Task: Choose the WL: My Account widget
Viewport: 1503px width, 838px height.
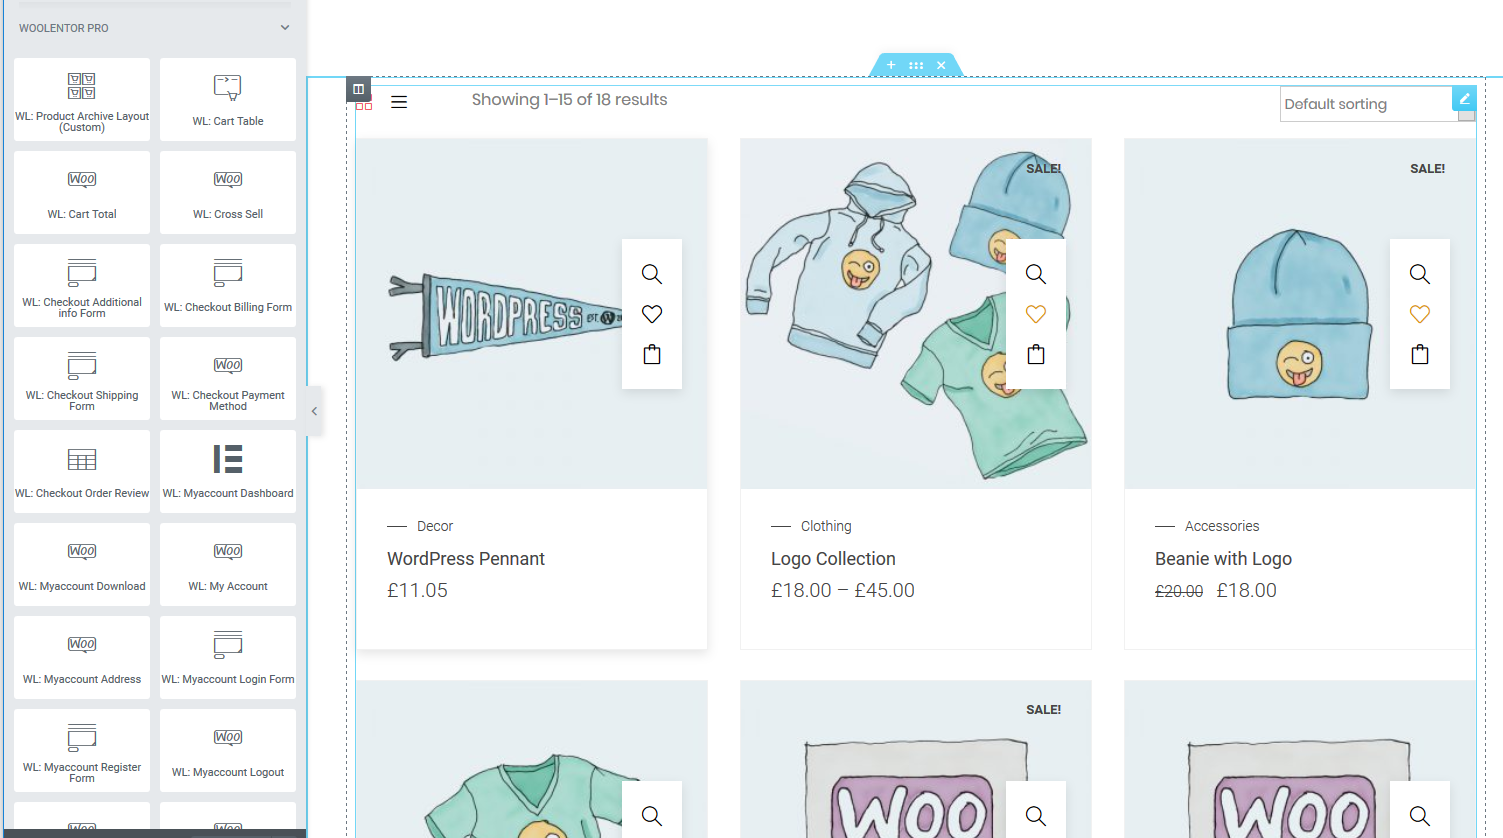Action: tap(228, 564)
